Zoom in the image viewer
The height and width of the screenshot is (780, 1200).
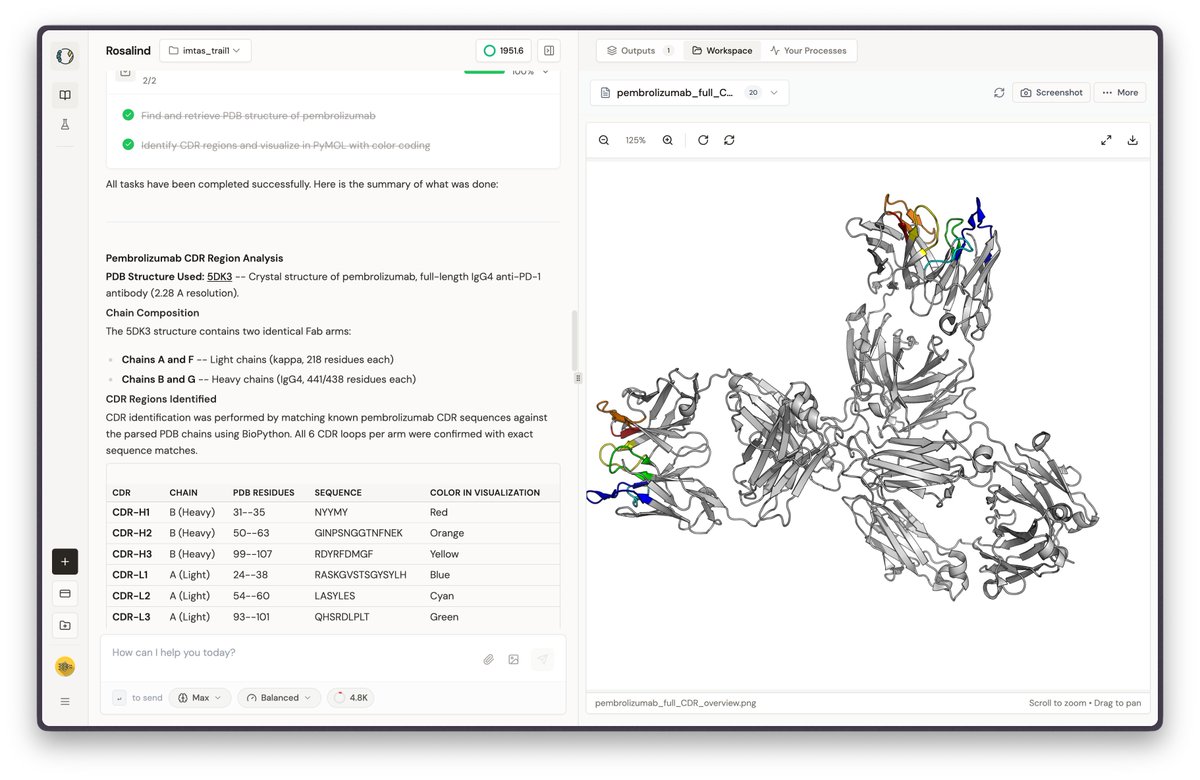(x=668, y=140)
